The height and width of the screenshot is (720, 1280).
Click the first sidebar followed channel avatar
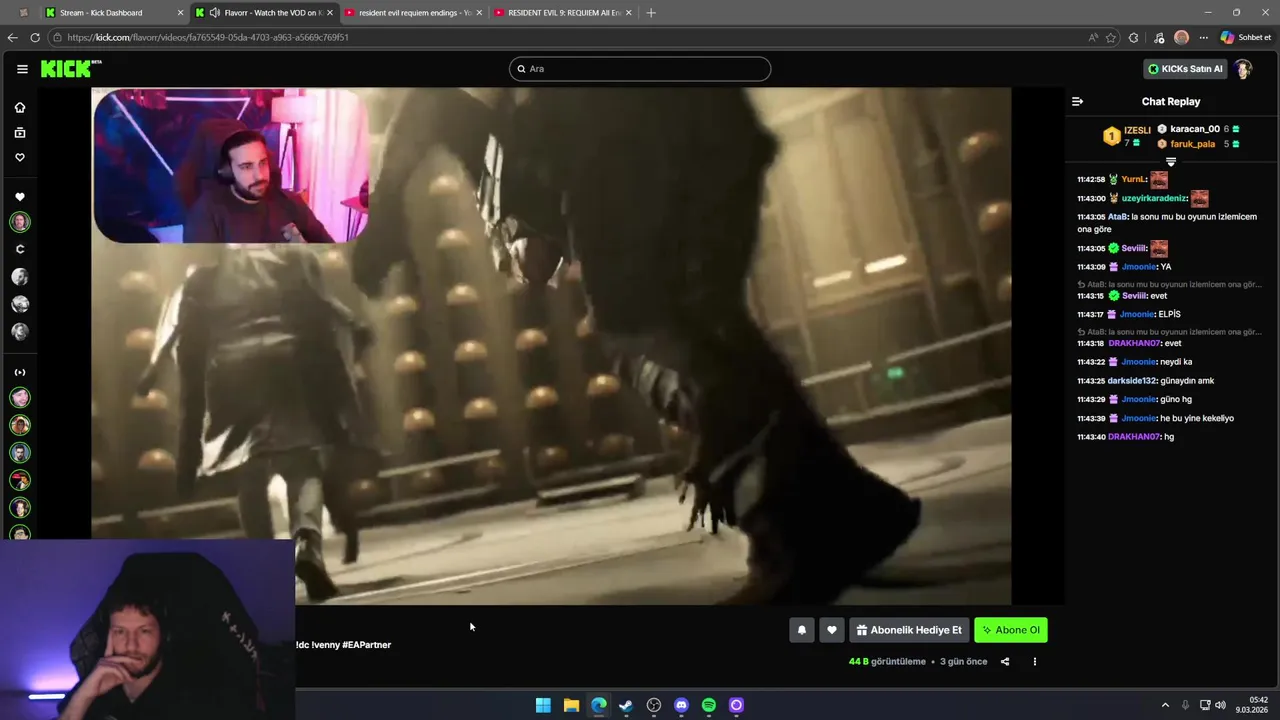coord(20,222)
